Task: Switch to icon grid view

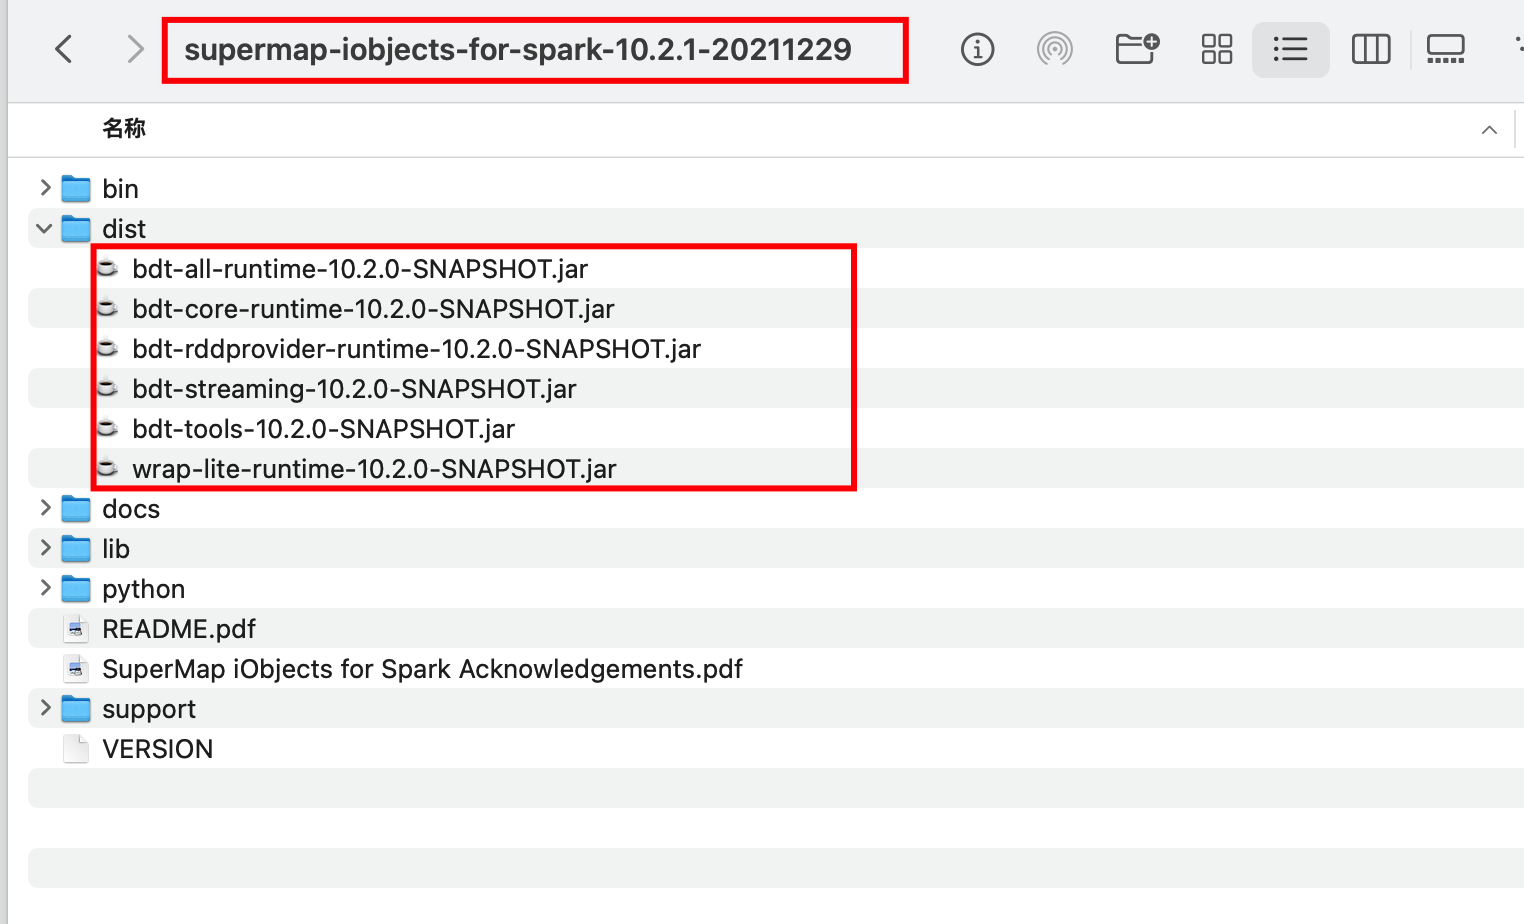Action: [1217, 49]
